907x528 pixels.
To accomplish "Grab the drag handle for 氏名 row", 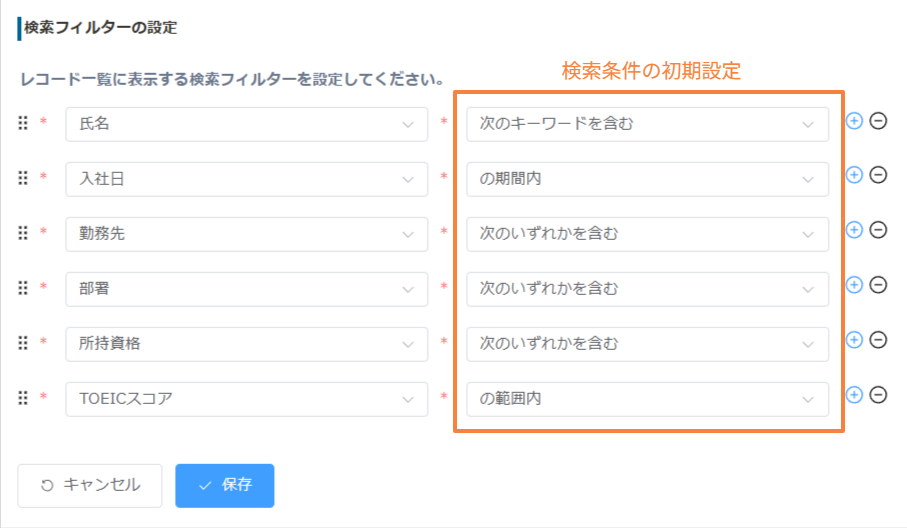I will pyautogui.click(x=23, y=123).
